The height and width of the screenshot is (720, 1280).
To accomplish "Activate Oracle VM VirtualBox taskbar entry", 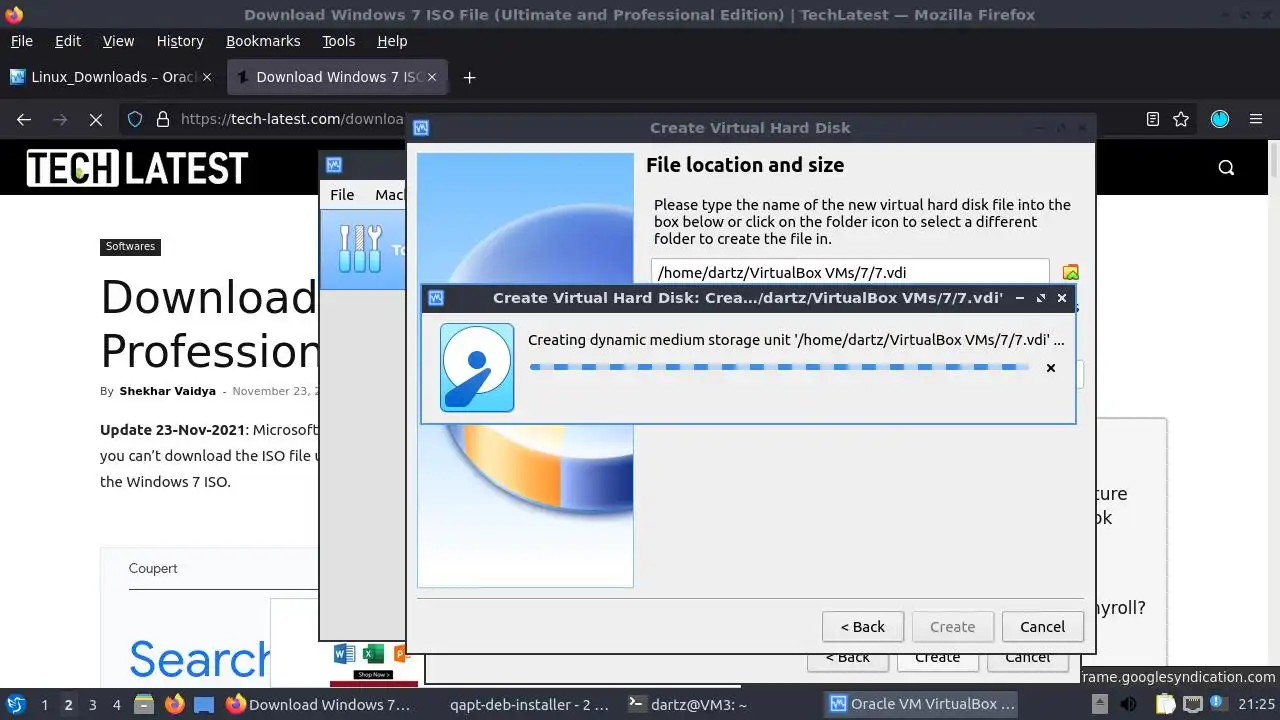I will pyautogui.click(x=922, y=704).
